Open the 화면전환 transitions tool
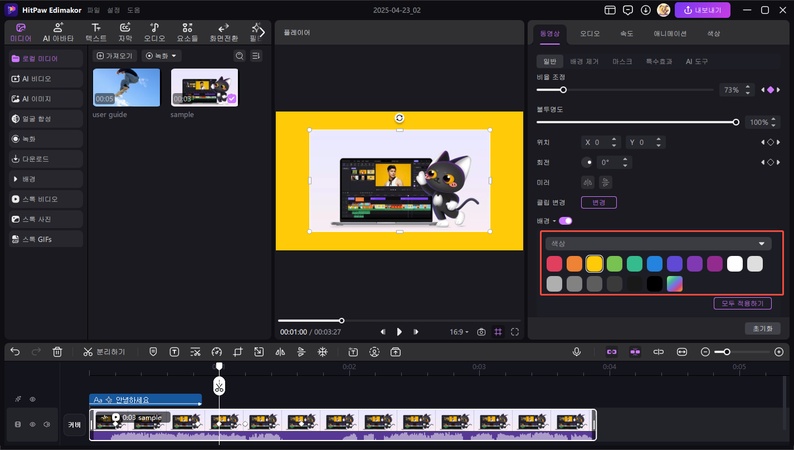794x450 pixels. [224, 32]
